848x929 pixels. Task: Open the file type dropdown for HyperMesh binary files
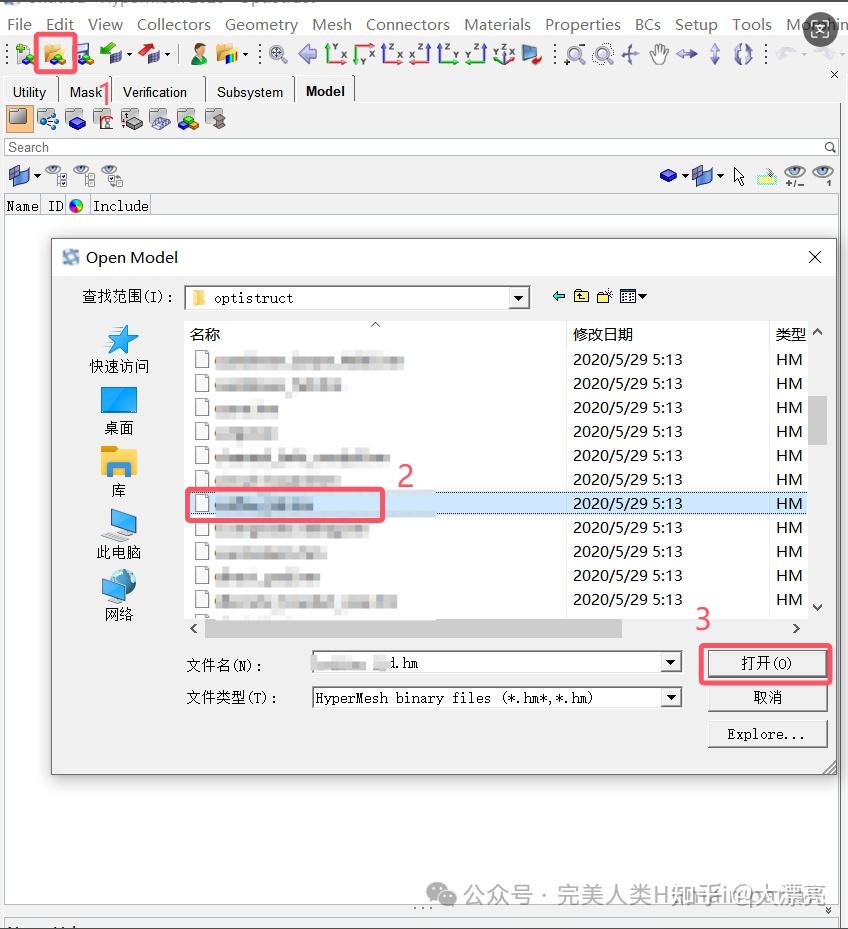[x=671, y=697]
